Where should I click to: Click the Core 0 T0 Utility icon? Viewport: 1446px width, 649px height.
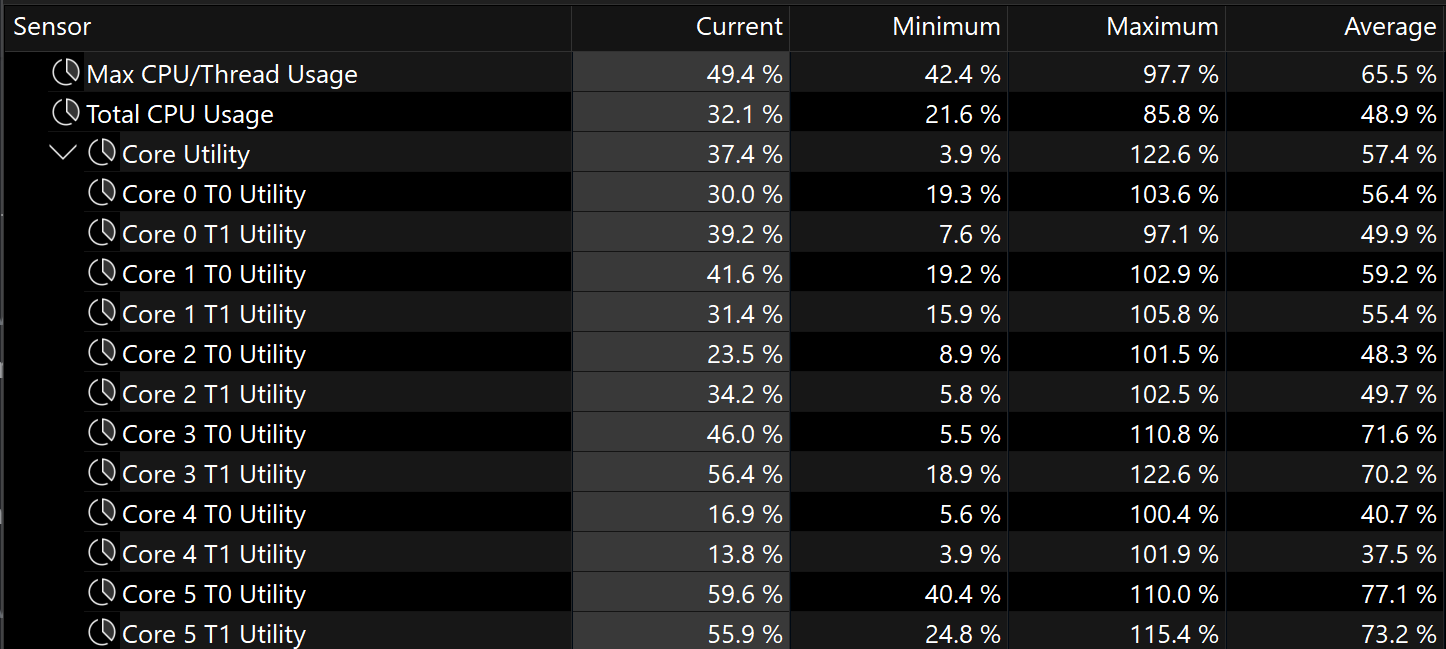(x=102, y=193)
